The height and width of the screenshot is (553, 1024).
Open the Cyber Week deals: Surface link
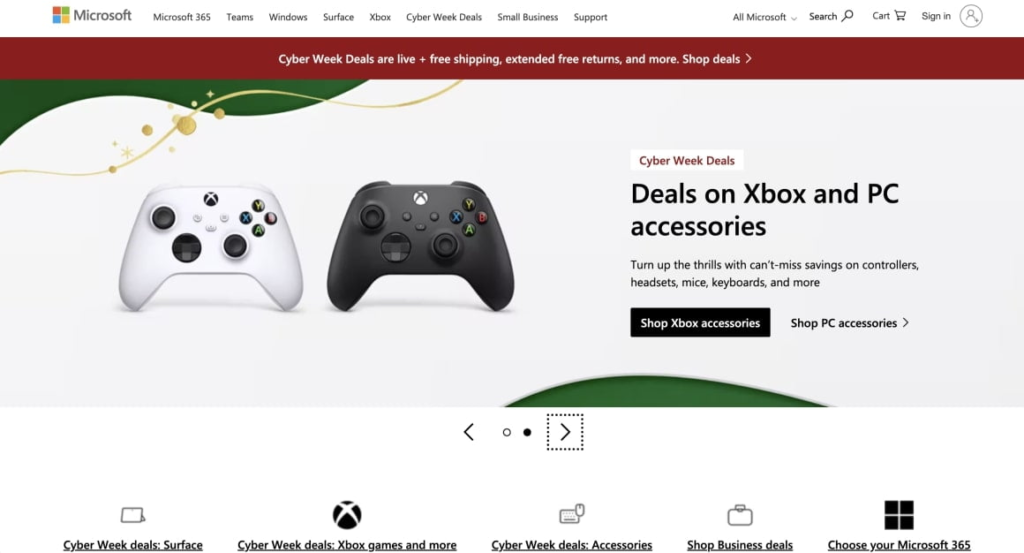[x=133, y=545]
